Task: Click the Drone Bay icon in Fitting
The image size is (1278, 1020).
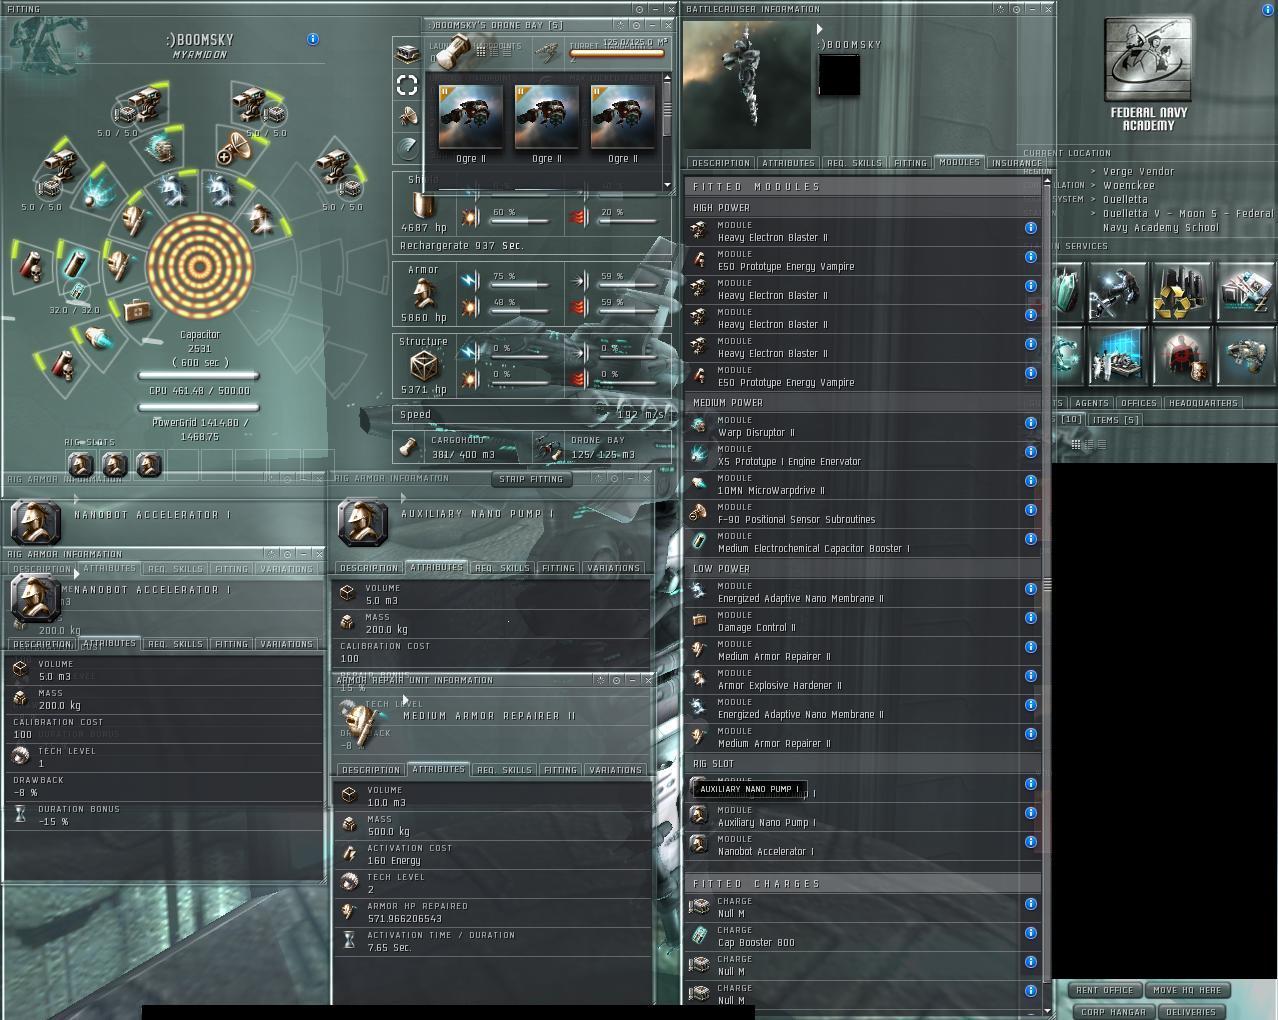Action: (548, 448)
